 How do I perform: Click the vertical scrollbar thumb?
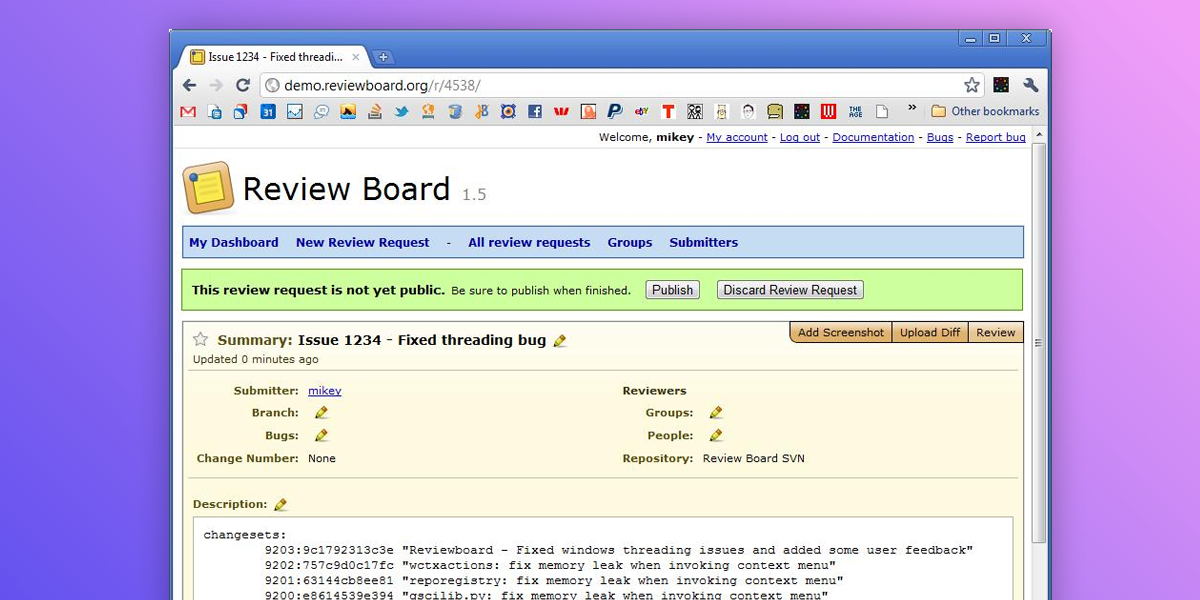(x=1039, y=343)
